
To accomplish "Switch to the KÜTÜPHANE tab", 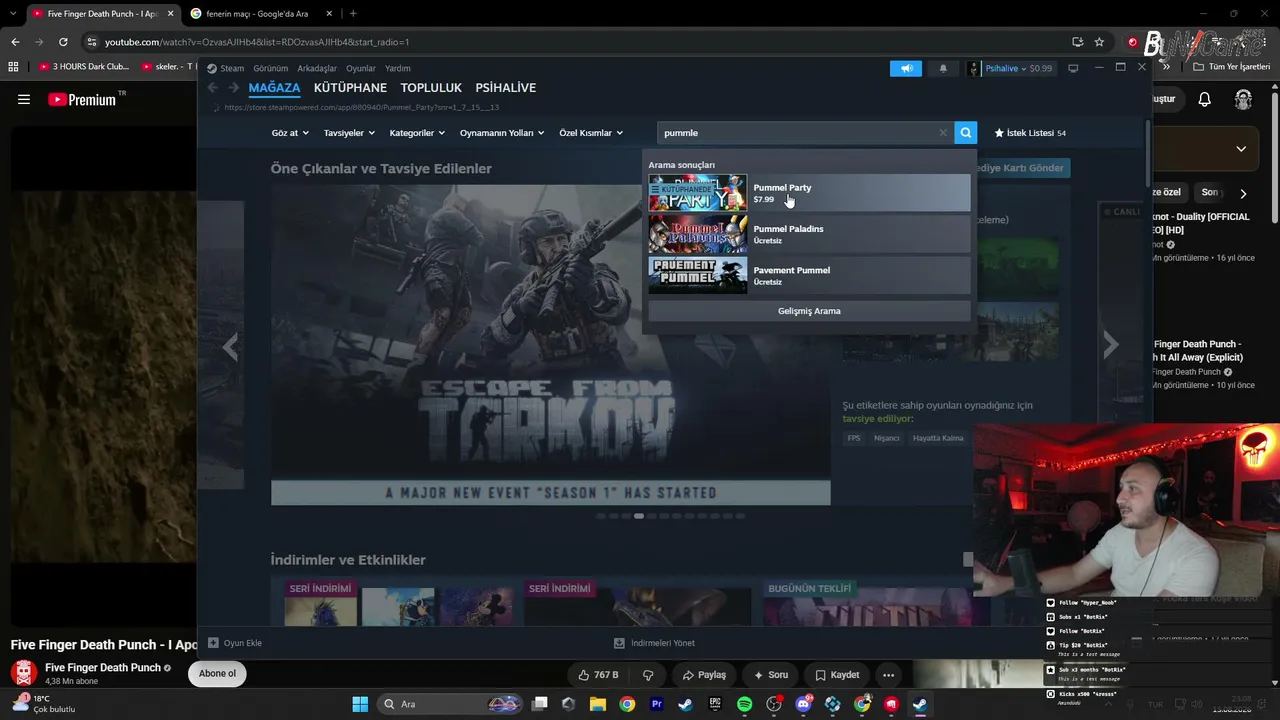I will [x=350, y=88].
